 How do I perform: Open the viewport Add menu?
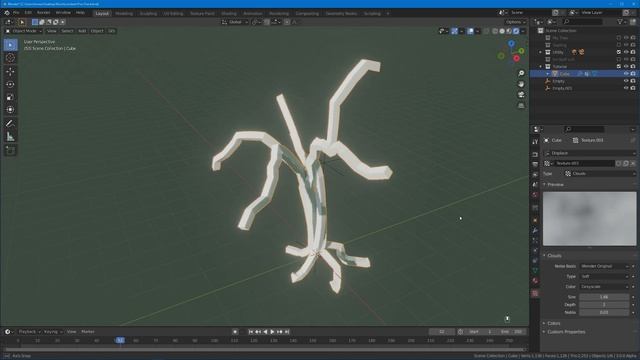coord(82,31)
